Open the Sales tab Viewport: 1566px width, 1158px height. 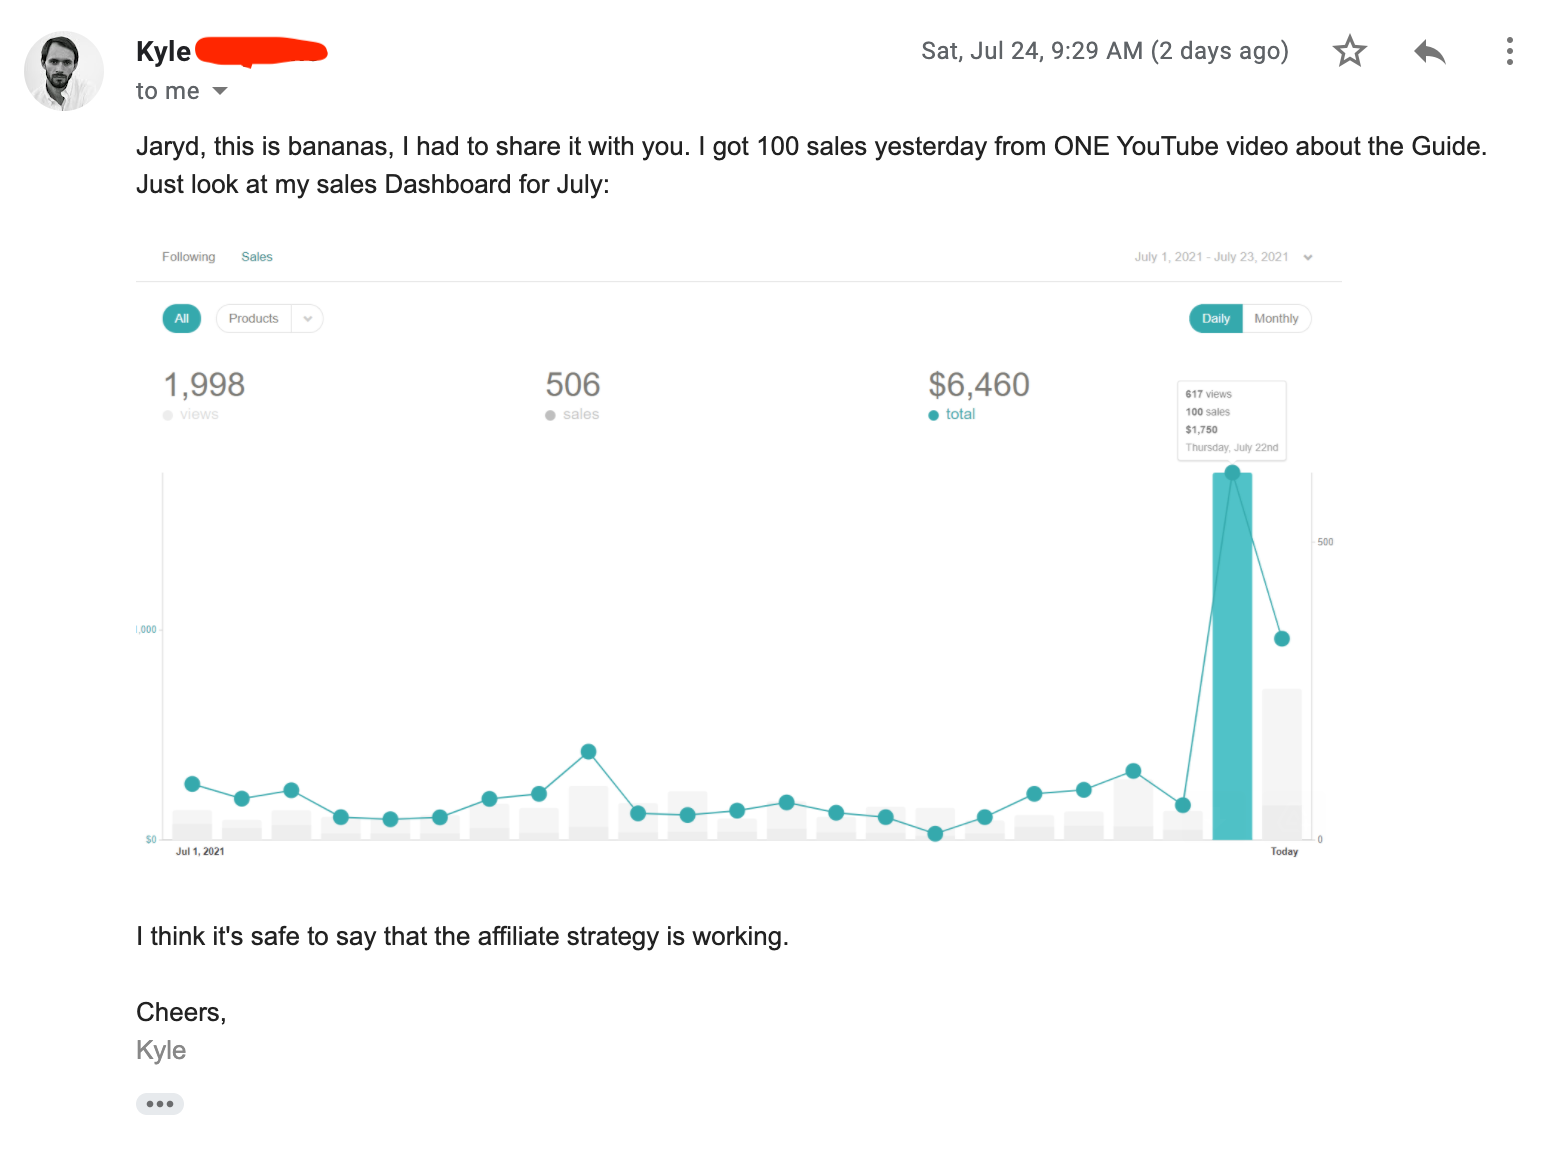point(257,257)
